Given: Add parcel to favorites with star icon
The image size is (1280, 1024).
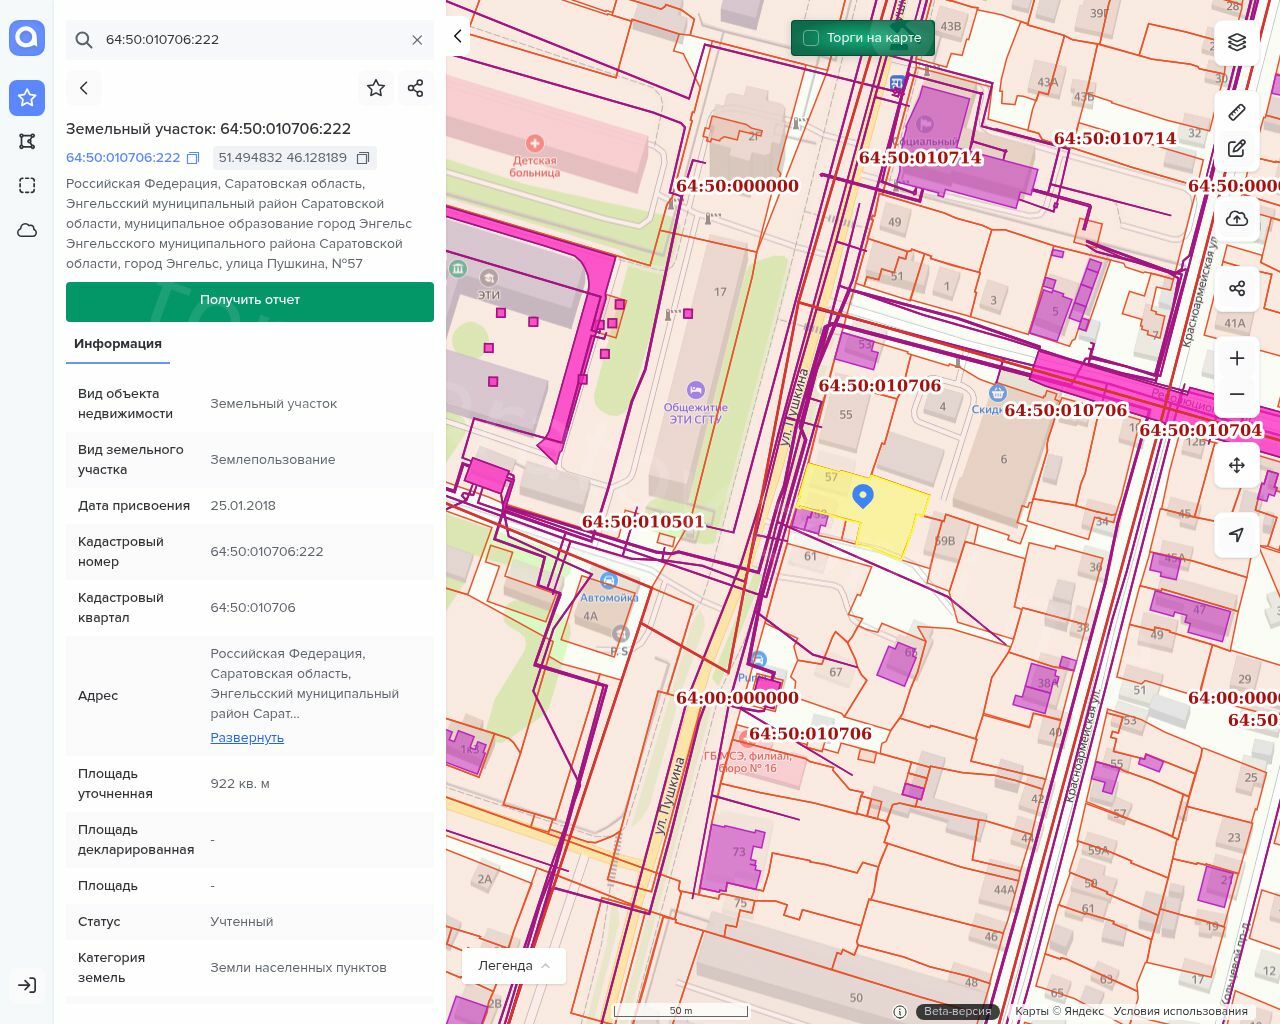Looking at the screenshot, I should [x=376, y=88].
